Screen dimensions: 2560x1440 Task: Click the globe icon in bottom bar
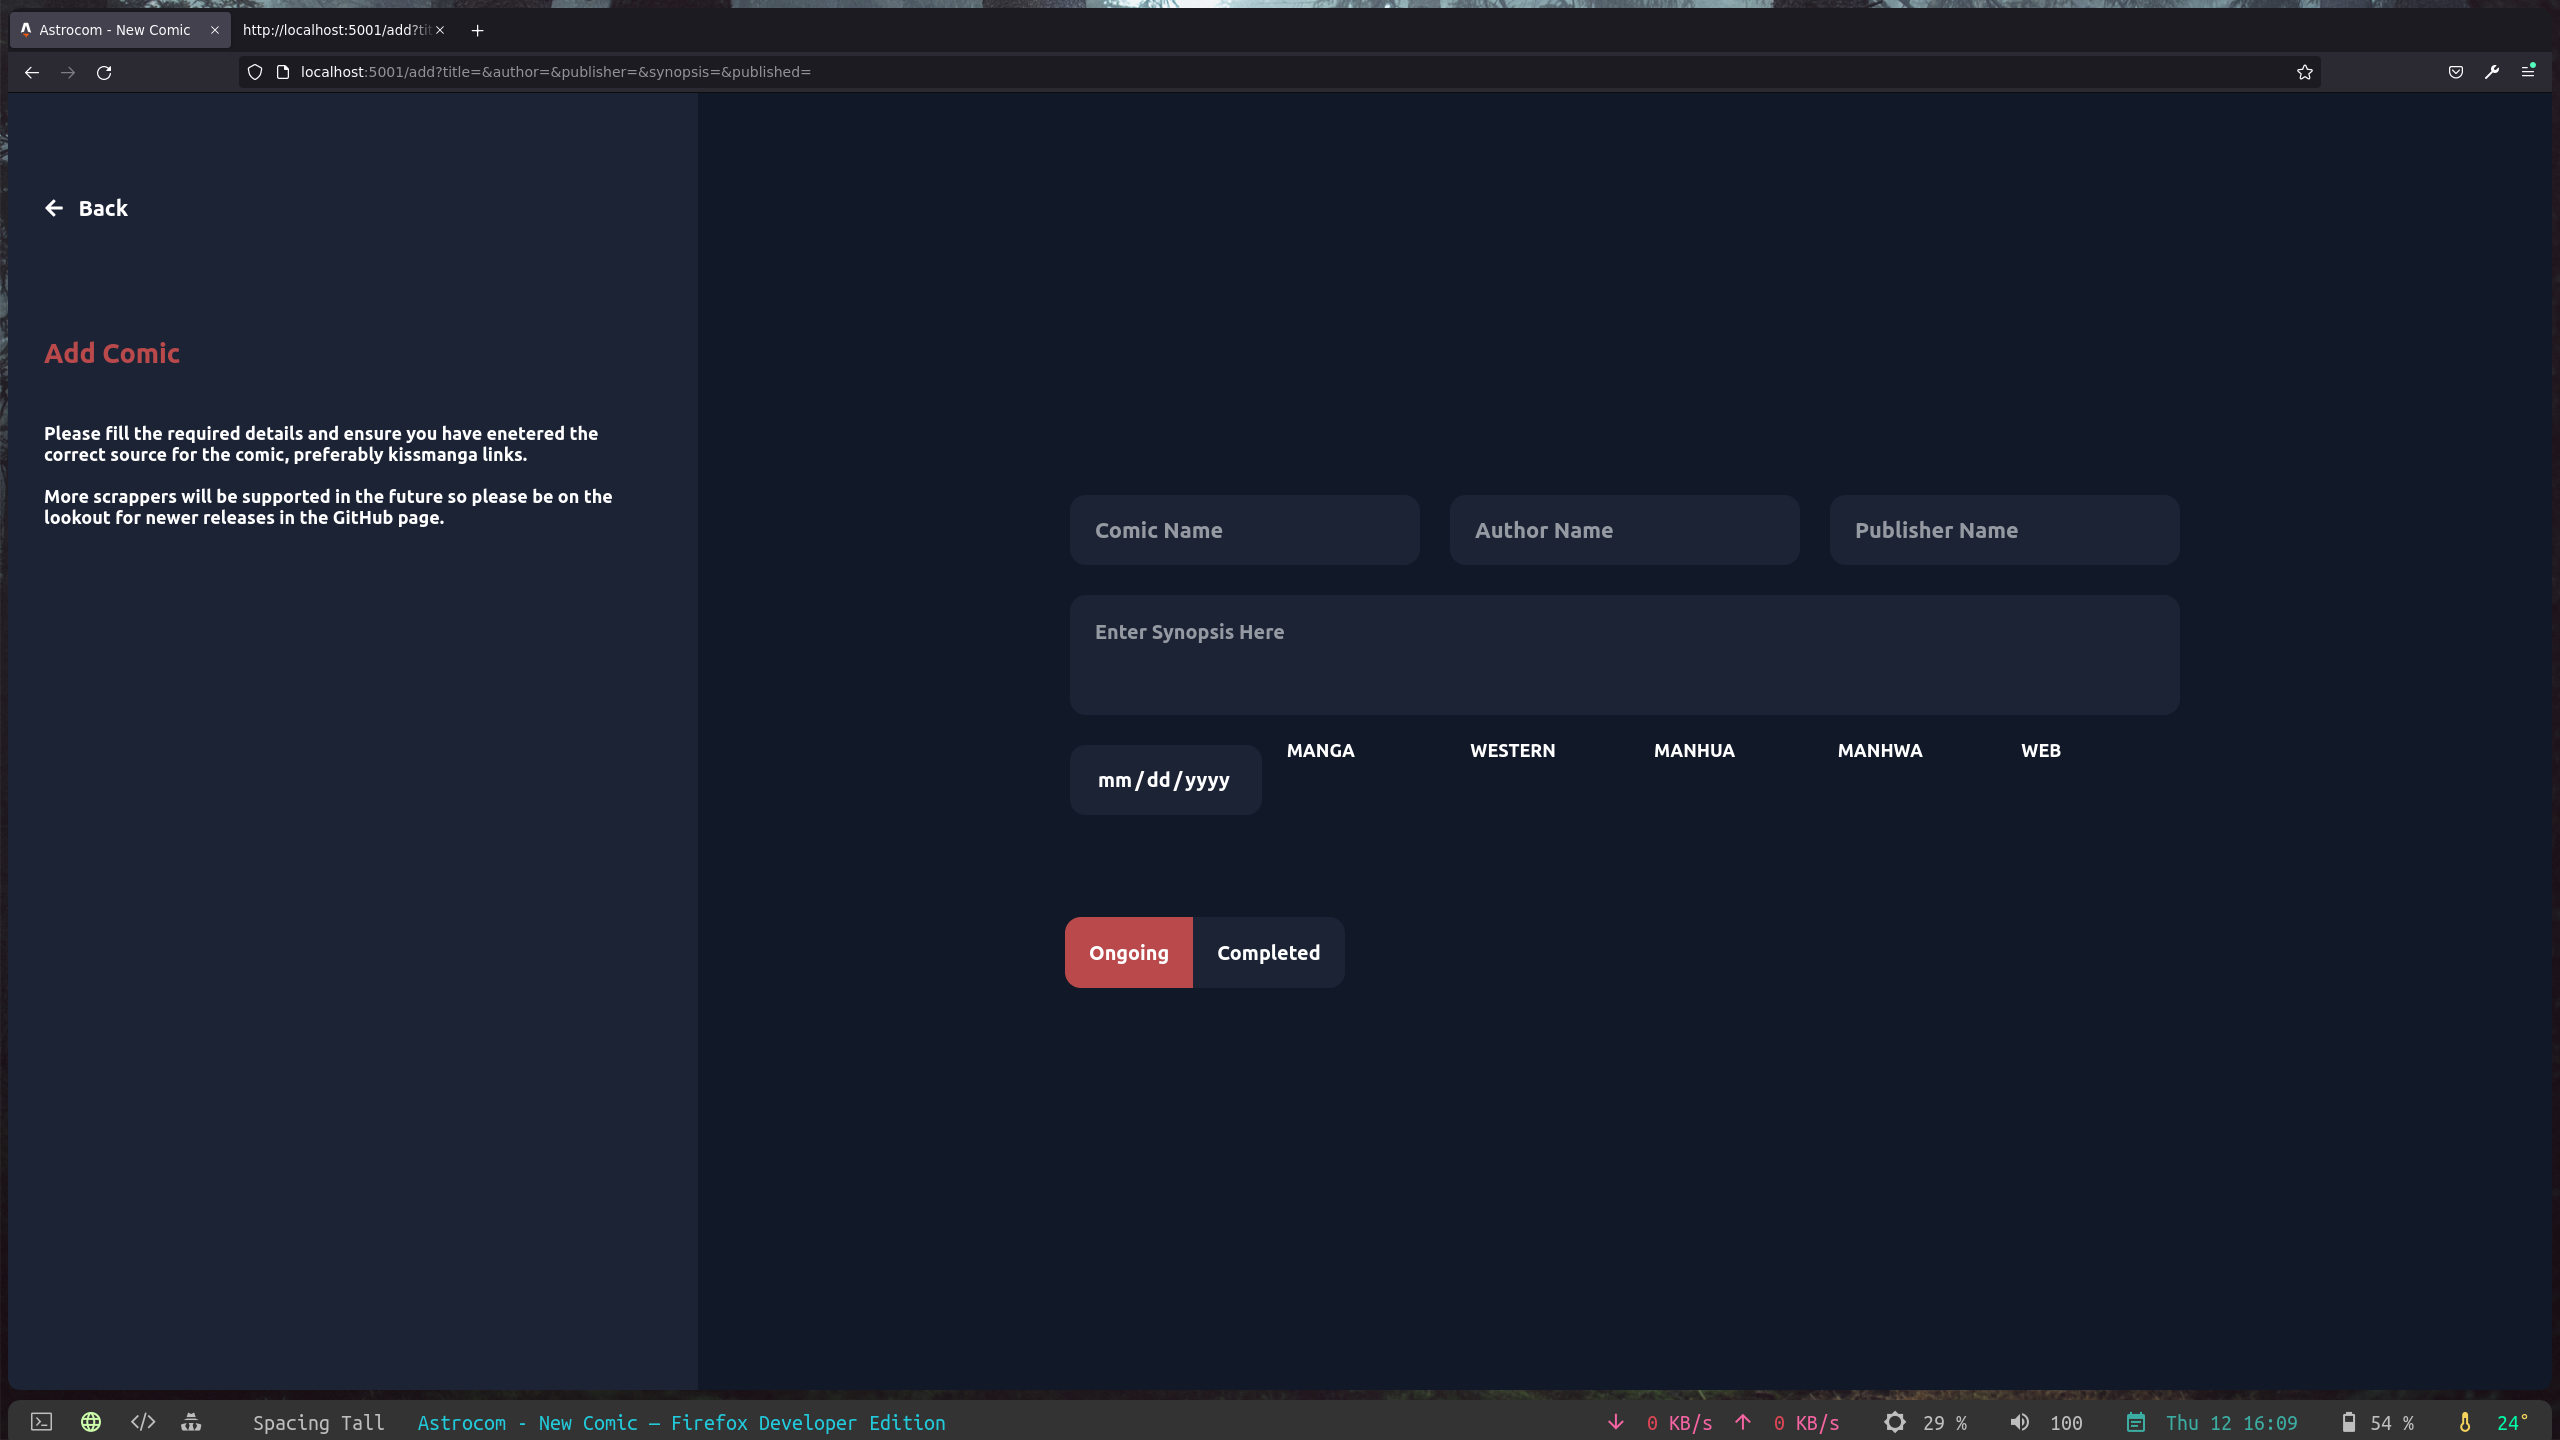tap(91, 1422)
